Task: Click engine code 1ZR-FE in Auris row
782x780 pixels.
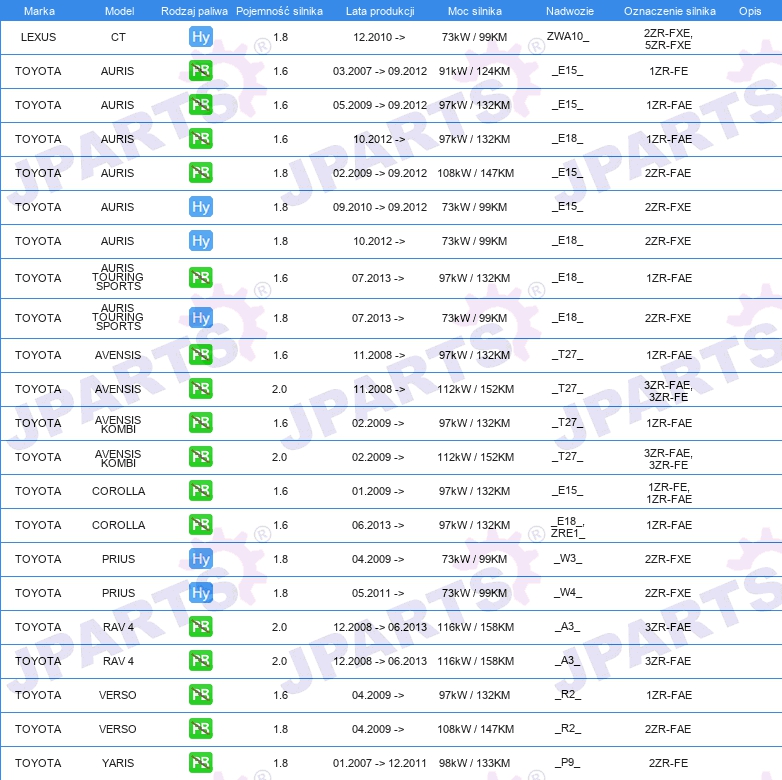Action: [668, 71]
